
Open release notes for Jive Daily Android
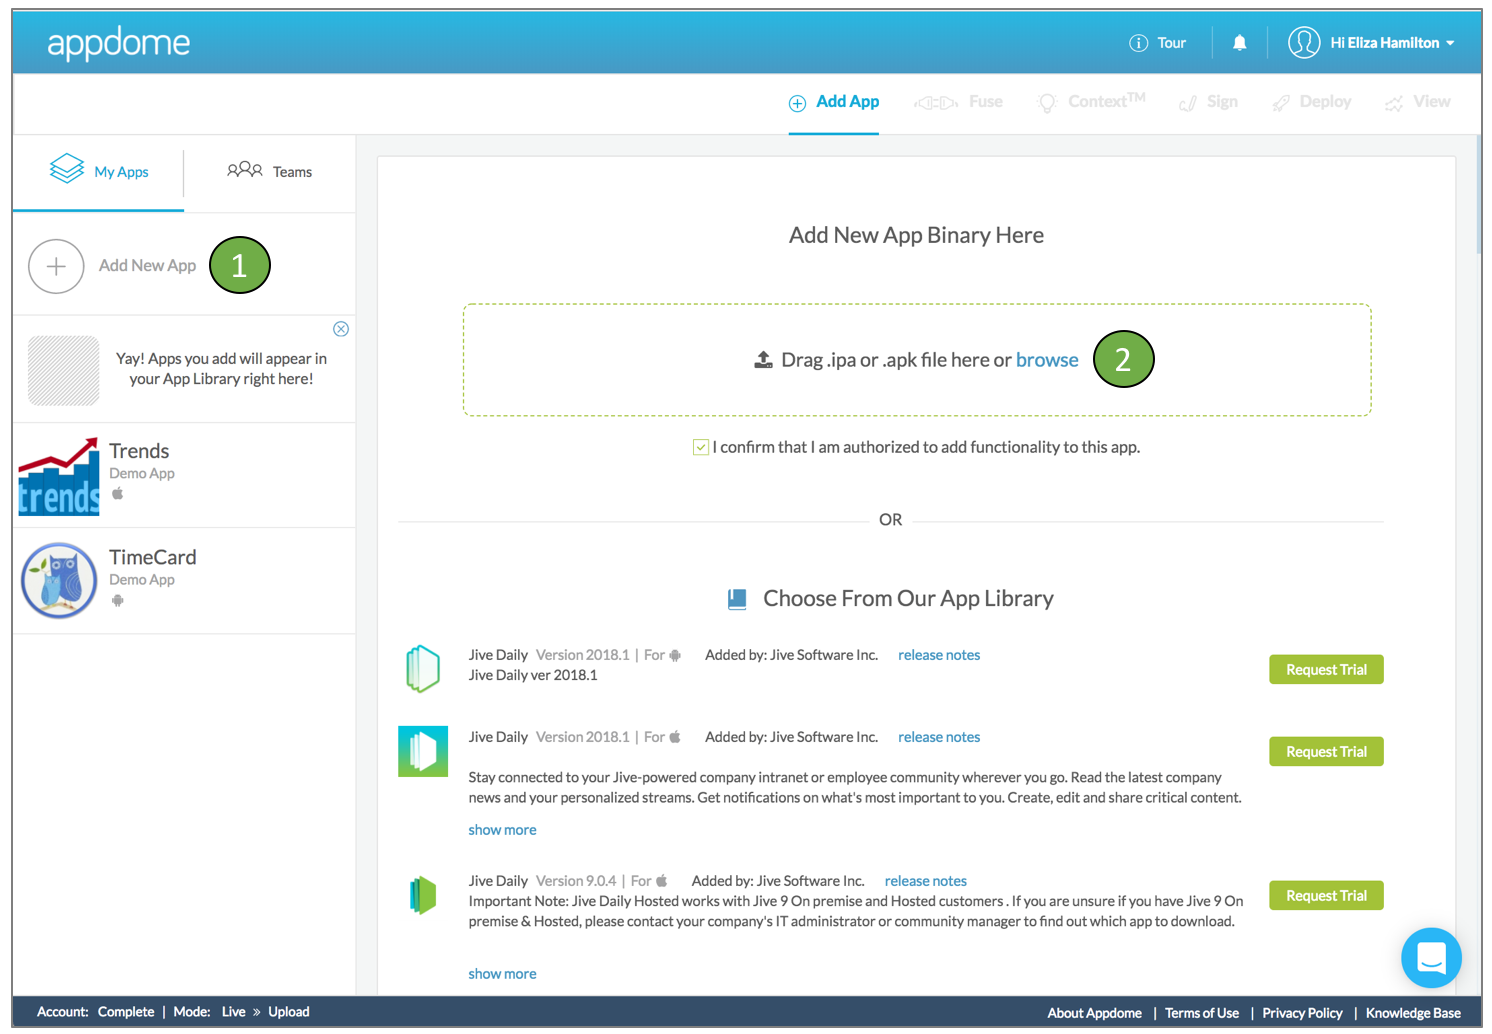(939, 655)
